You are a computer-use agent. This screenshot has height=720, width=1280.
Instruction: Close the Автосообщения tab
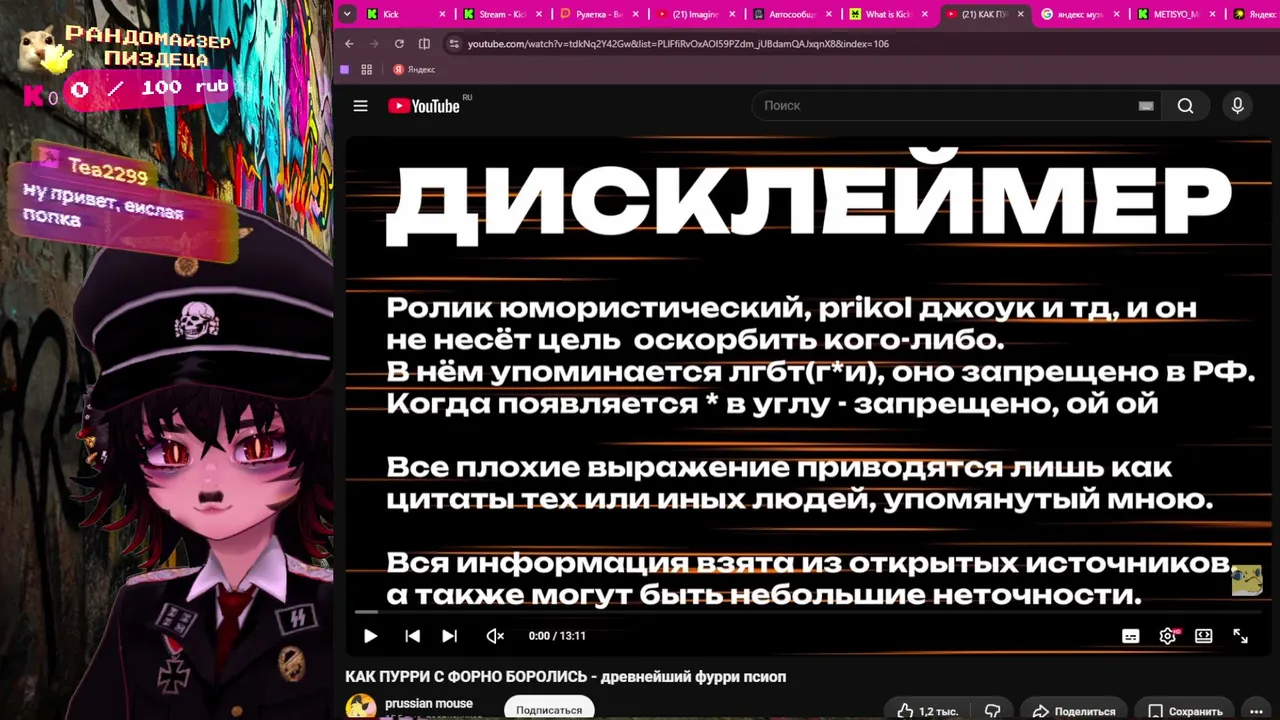point(829,15)
